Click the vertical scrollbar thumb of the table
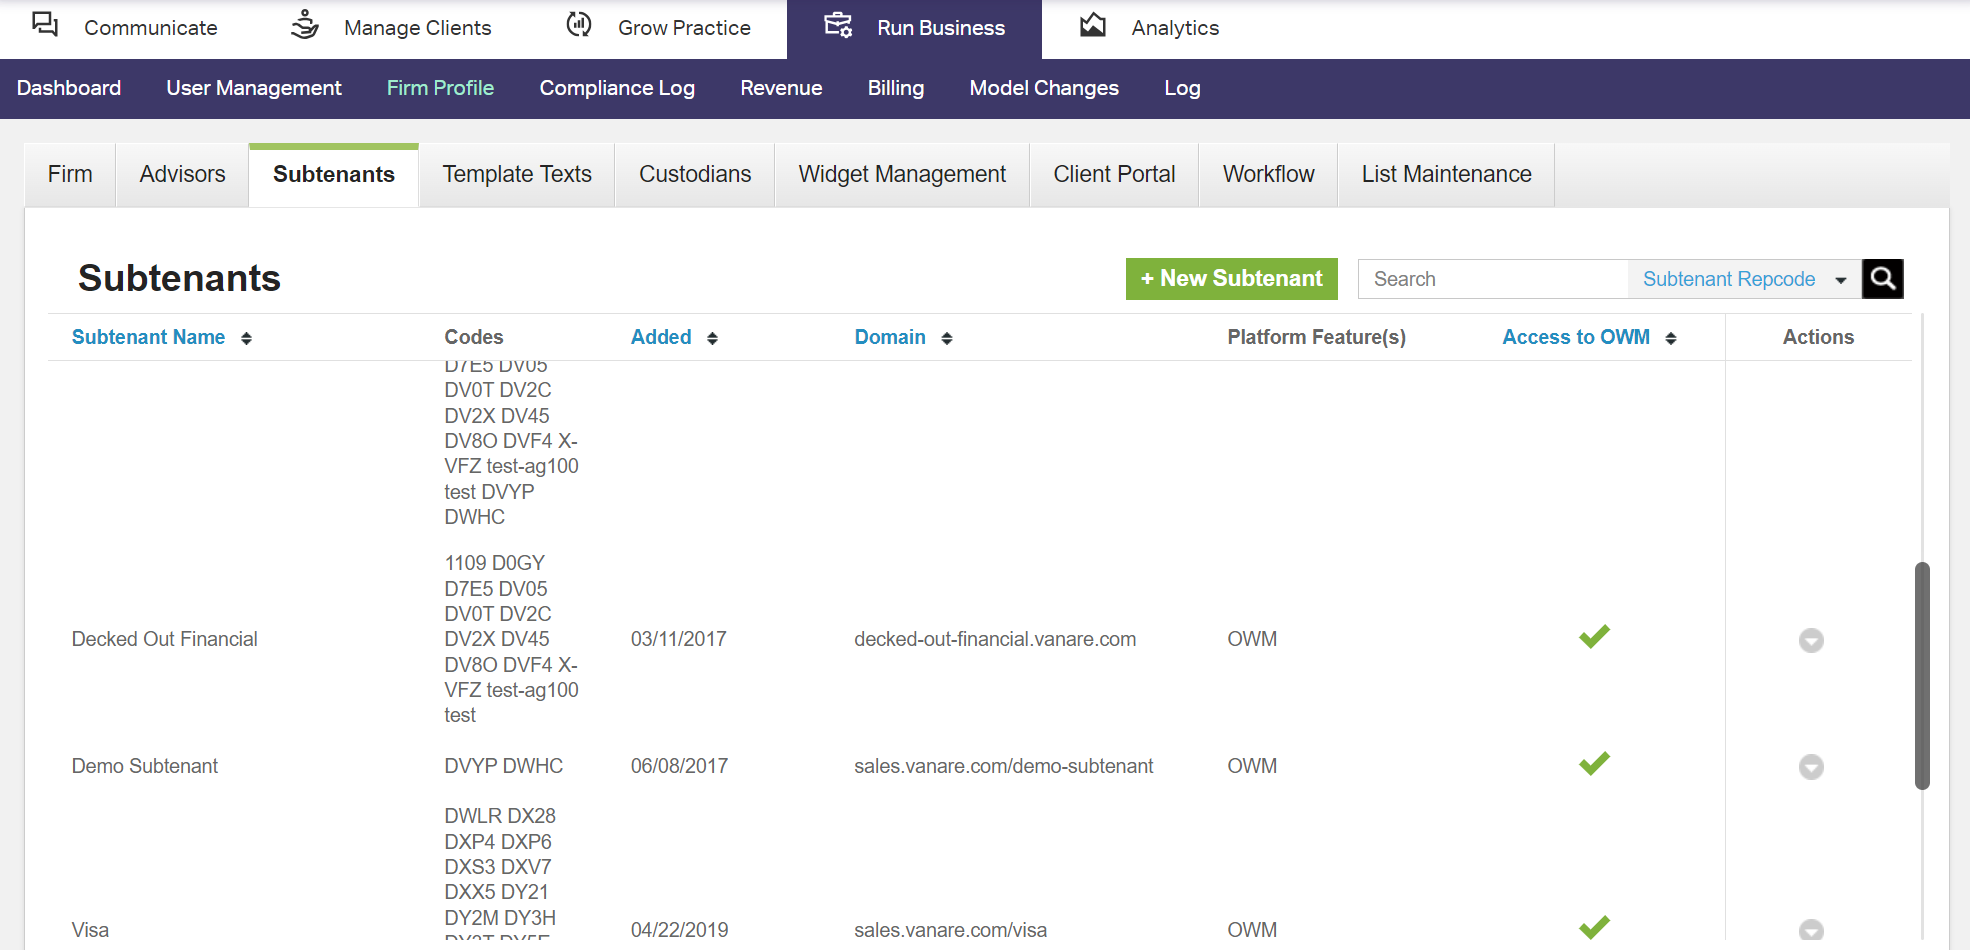 pos(1921,676)
